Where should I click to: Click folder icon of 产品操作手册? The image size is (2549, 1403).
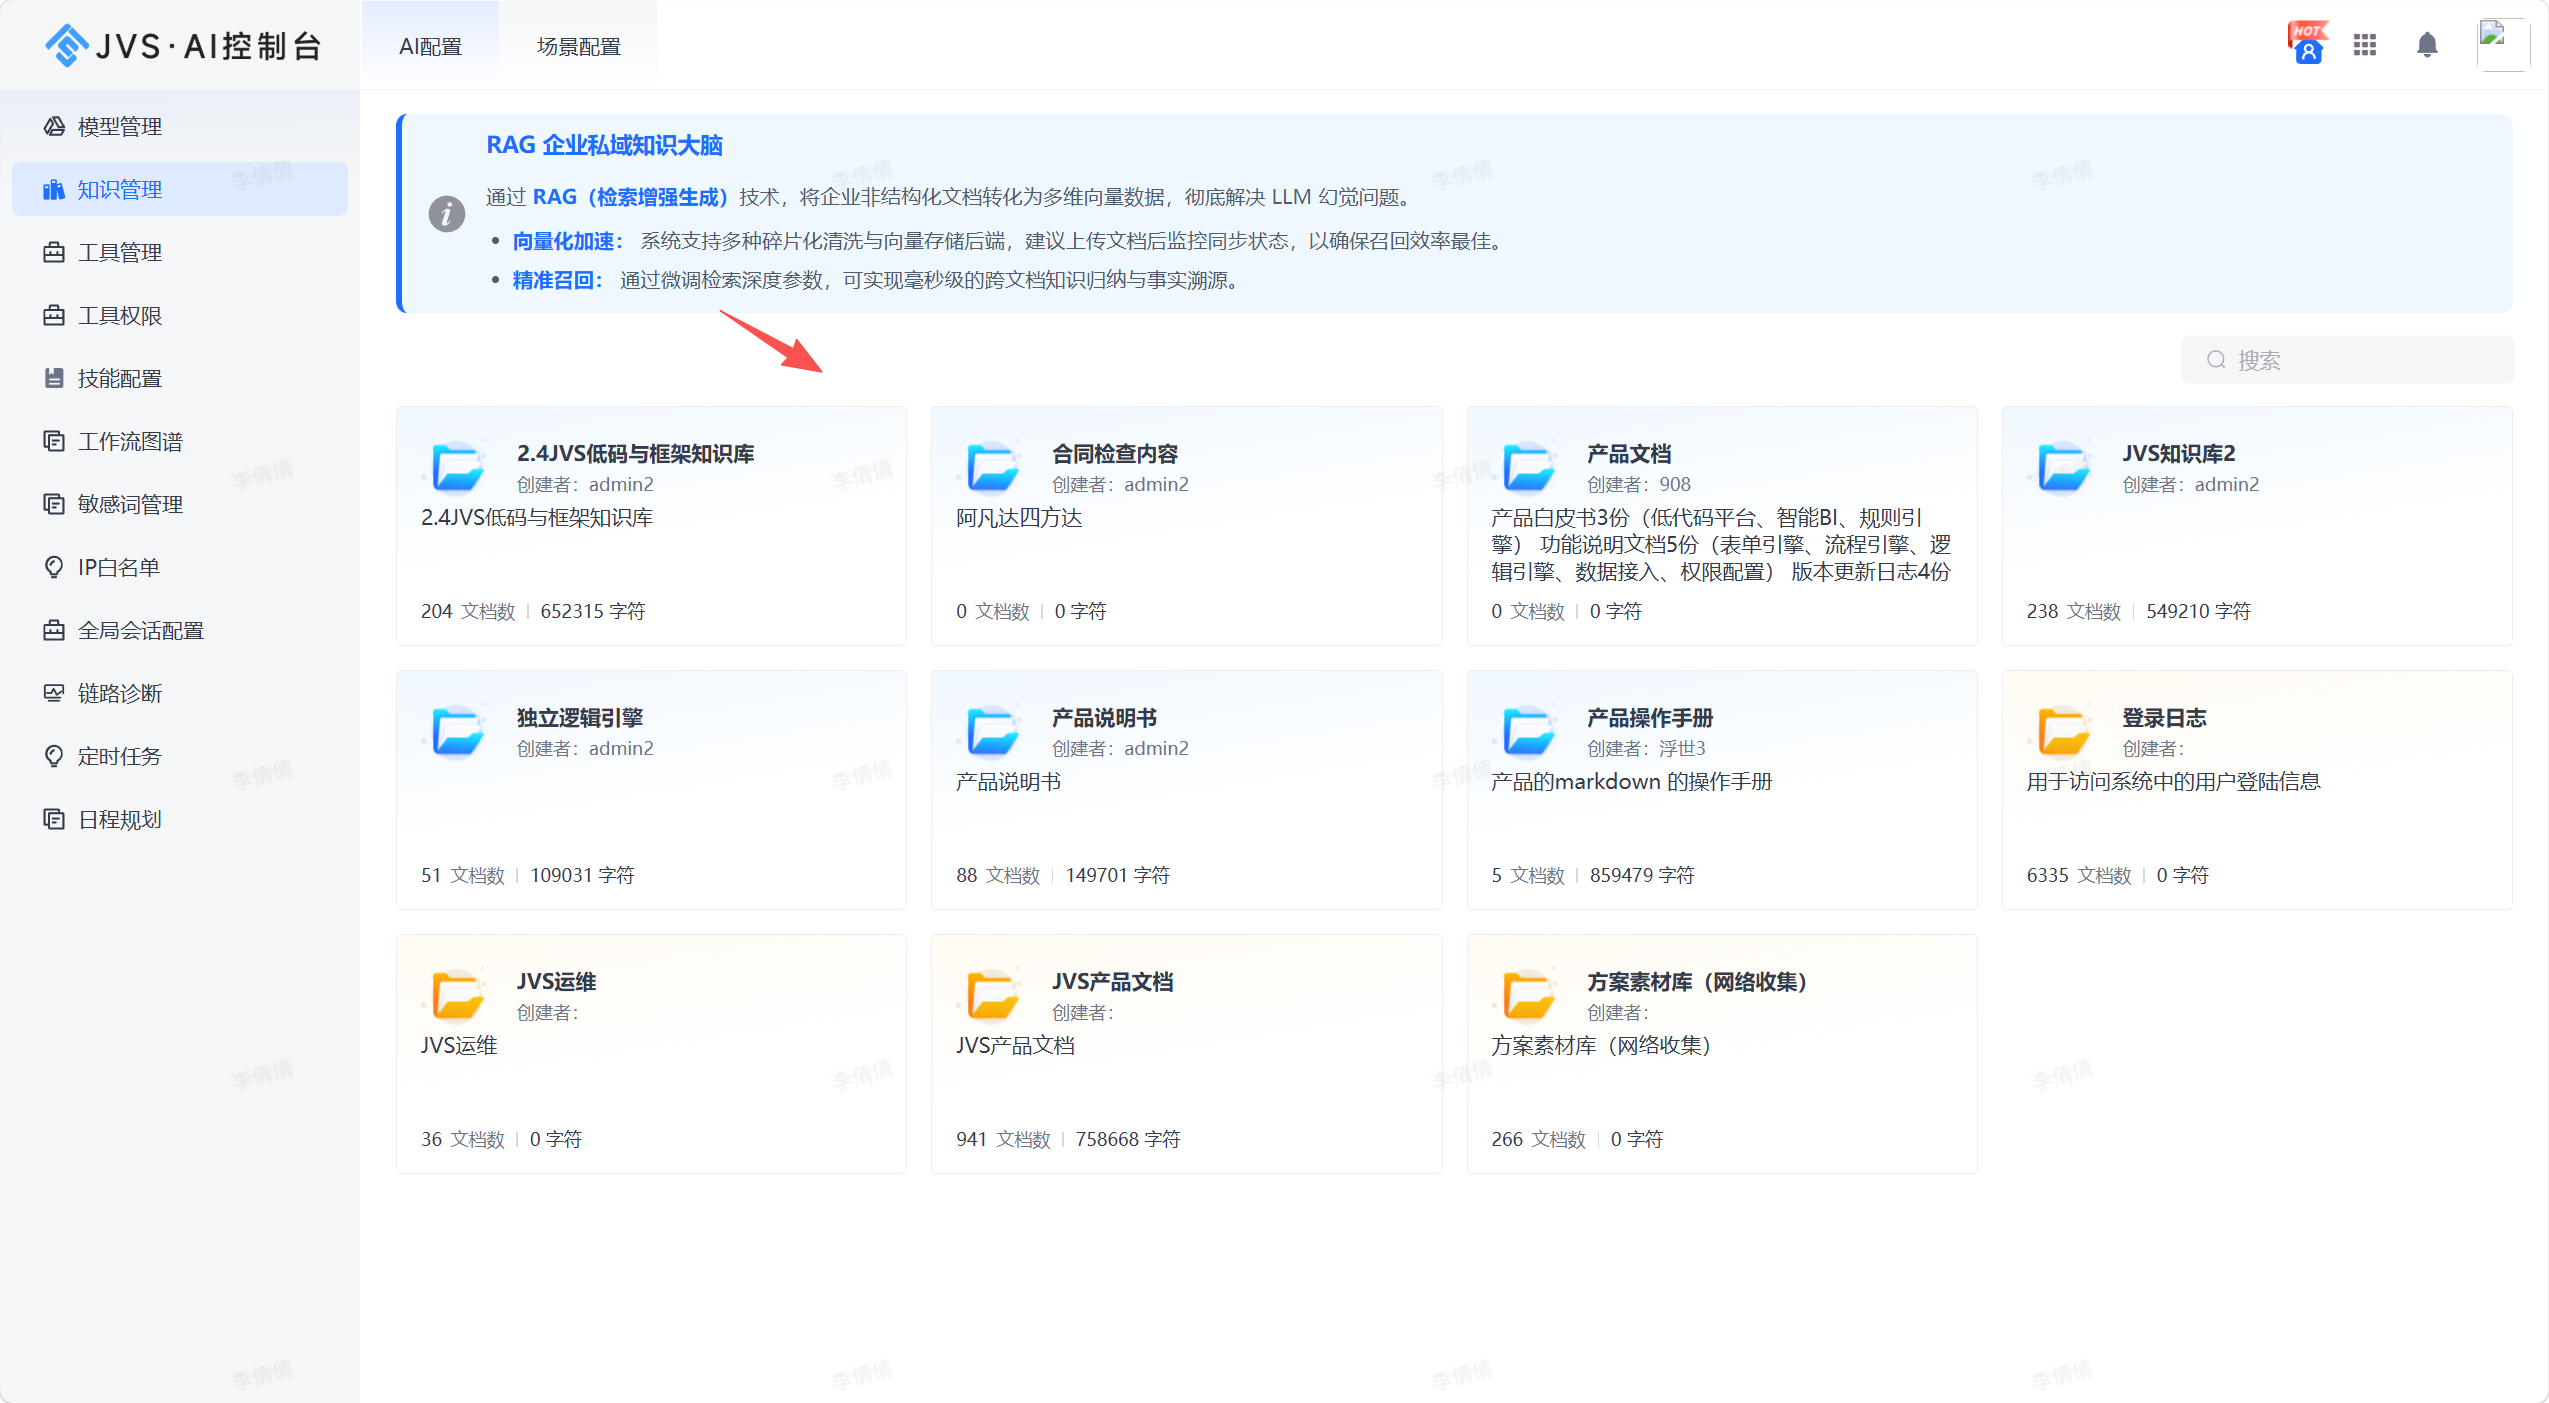(1529, 731)
